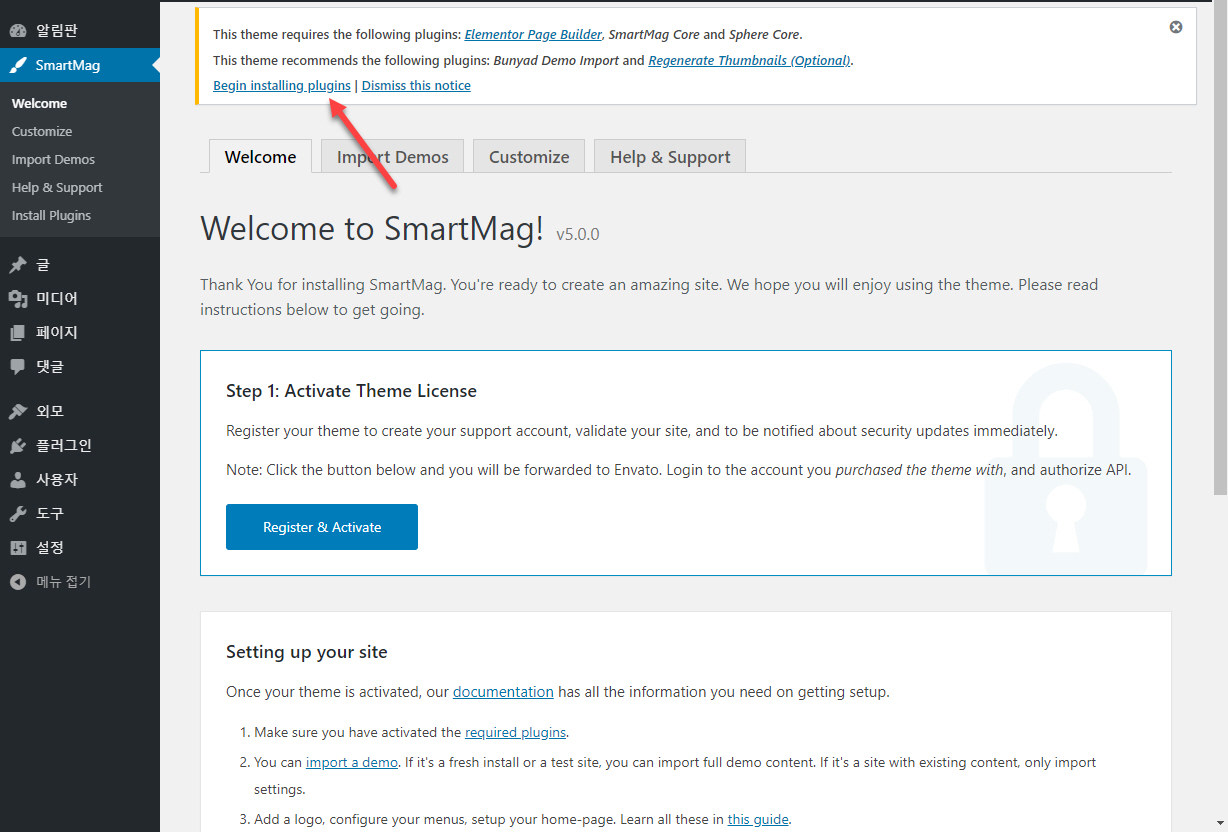The width and height of the screenshot is (1228, 832).
Task: Click the Register & Activate button
Action: click(322, 527)
